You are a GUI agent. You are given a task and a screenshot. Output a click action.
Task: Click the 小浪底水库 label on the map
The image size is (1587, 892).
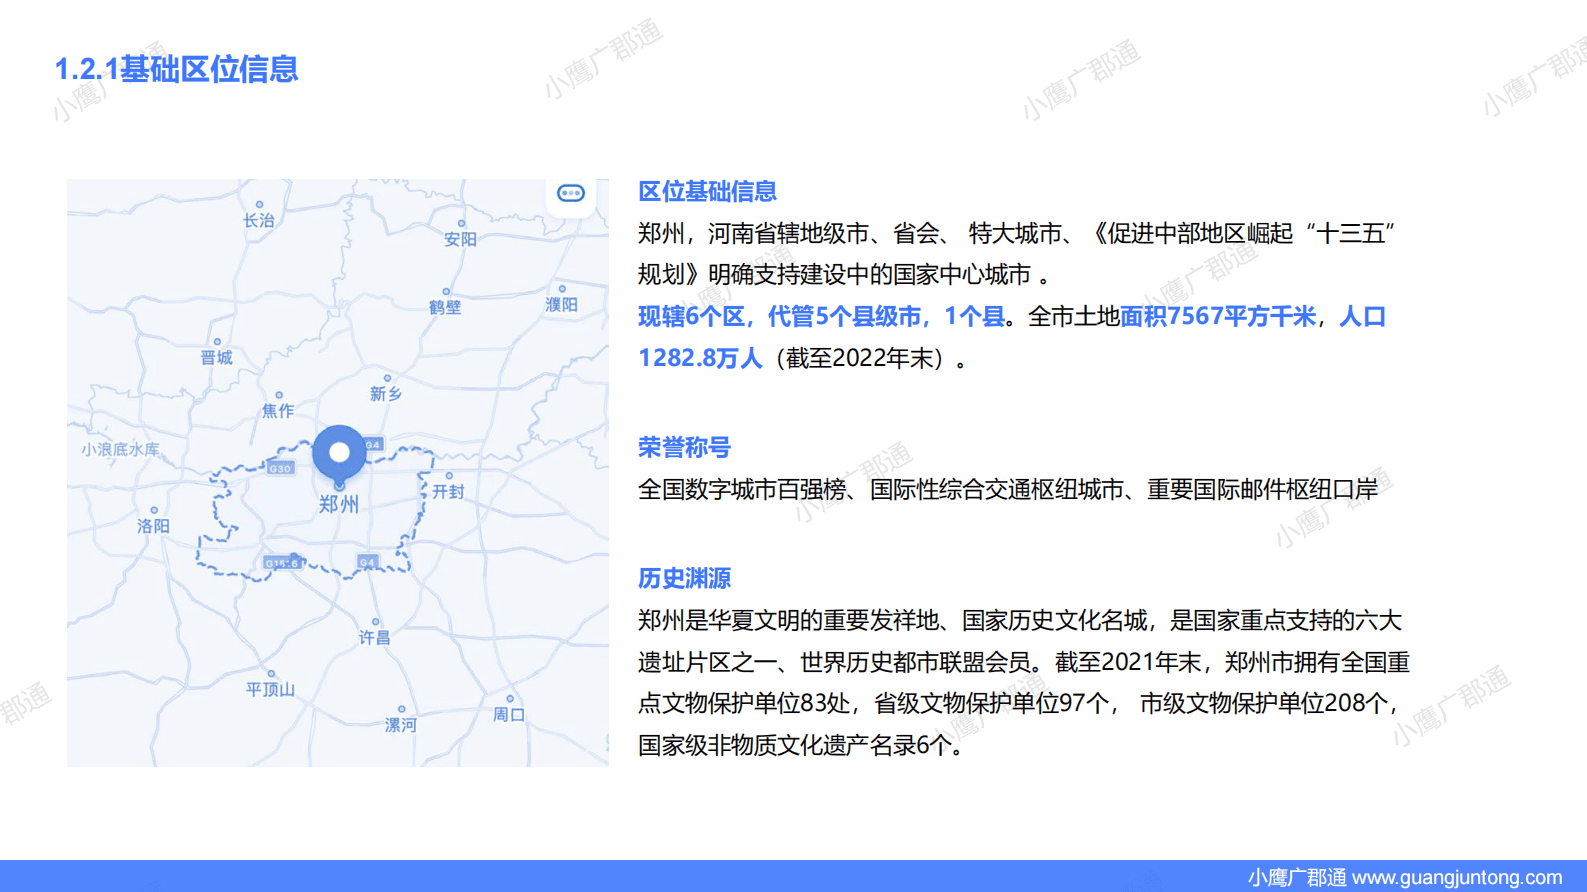[x=121, y=449]
